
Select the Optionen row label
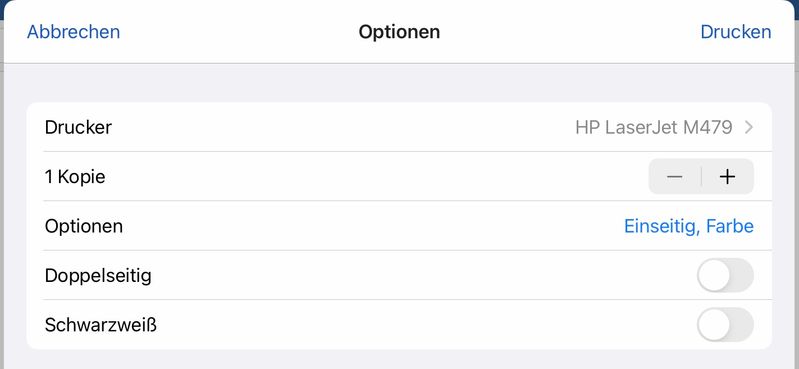[84, 226]
